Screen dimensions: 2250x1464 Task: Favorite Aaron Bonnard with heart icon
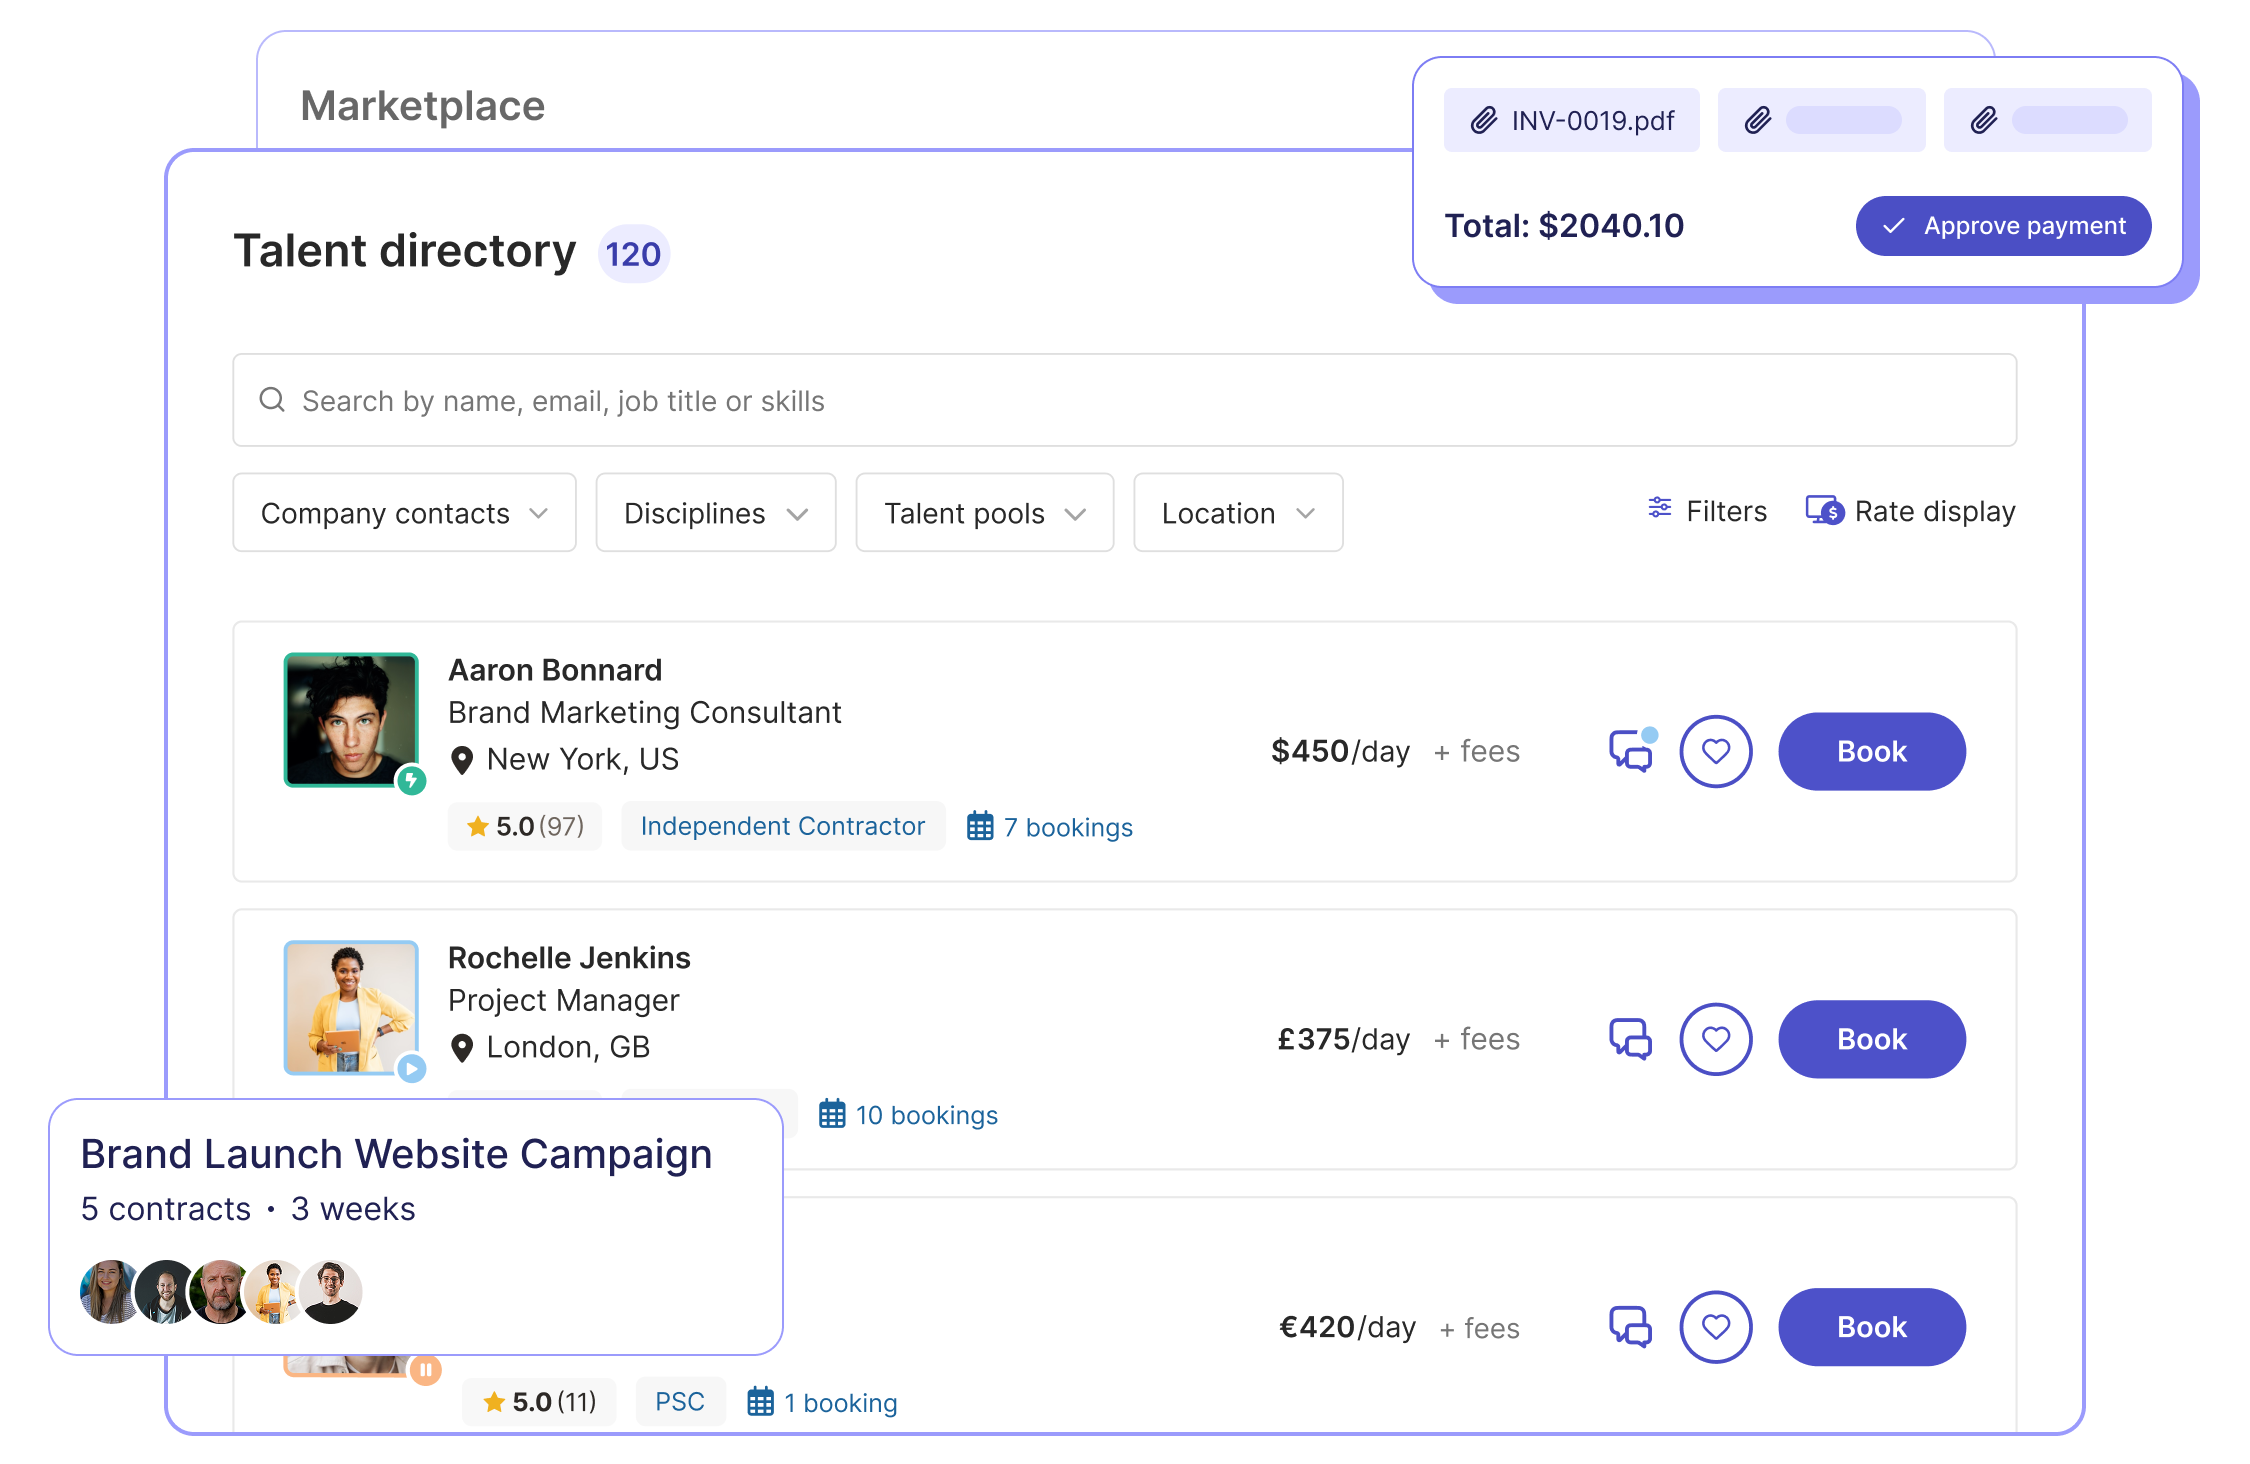(1715, 751)
